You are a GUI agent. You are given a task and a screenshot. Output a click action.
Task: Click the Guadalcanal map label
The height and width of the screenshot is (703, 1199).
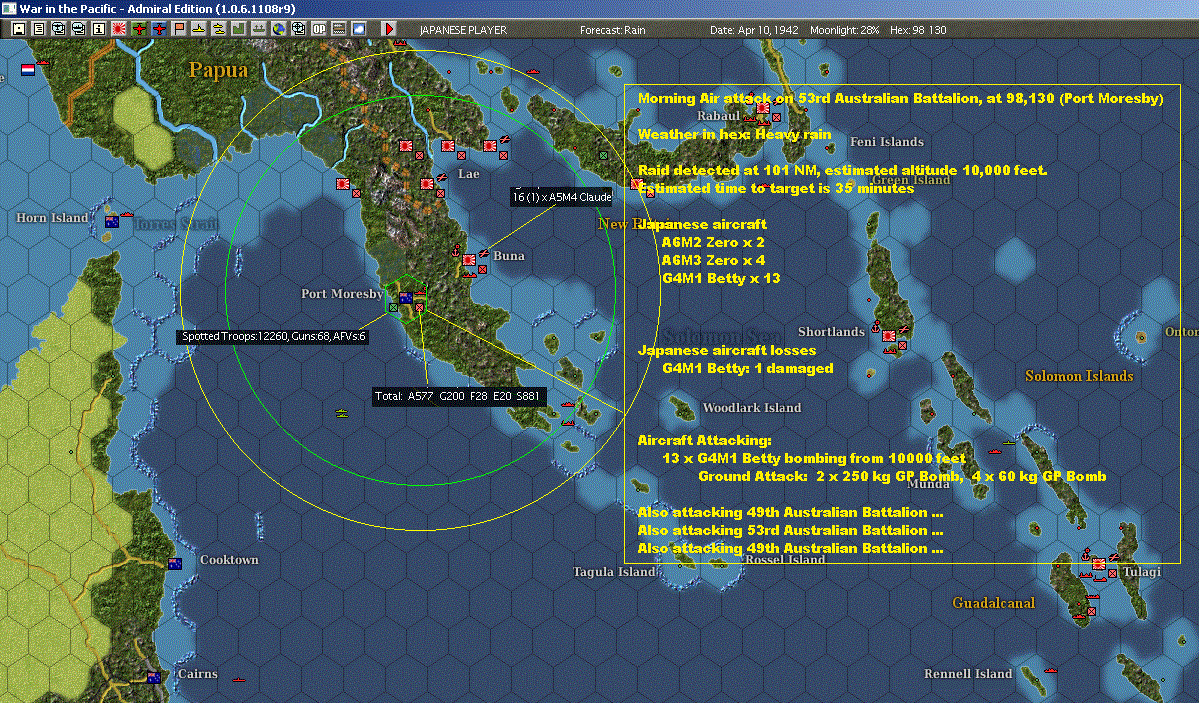coord(993,603)
